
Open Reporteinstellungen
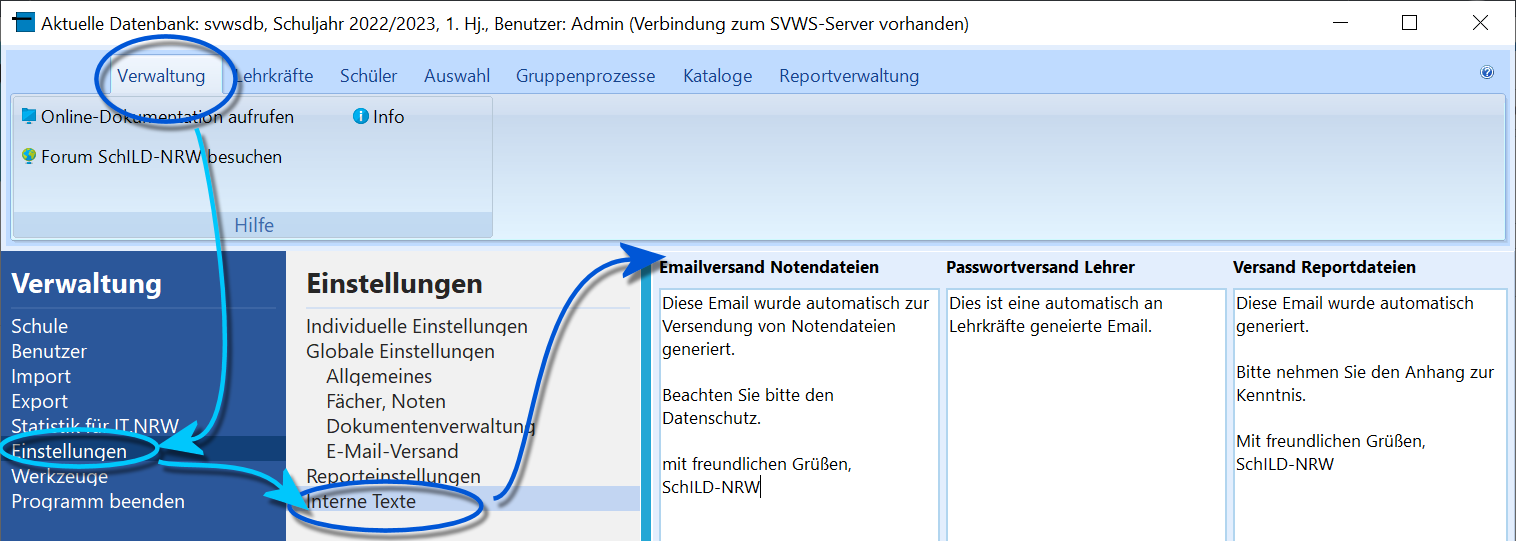393,476
